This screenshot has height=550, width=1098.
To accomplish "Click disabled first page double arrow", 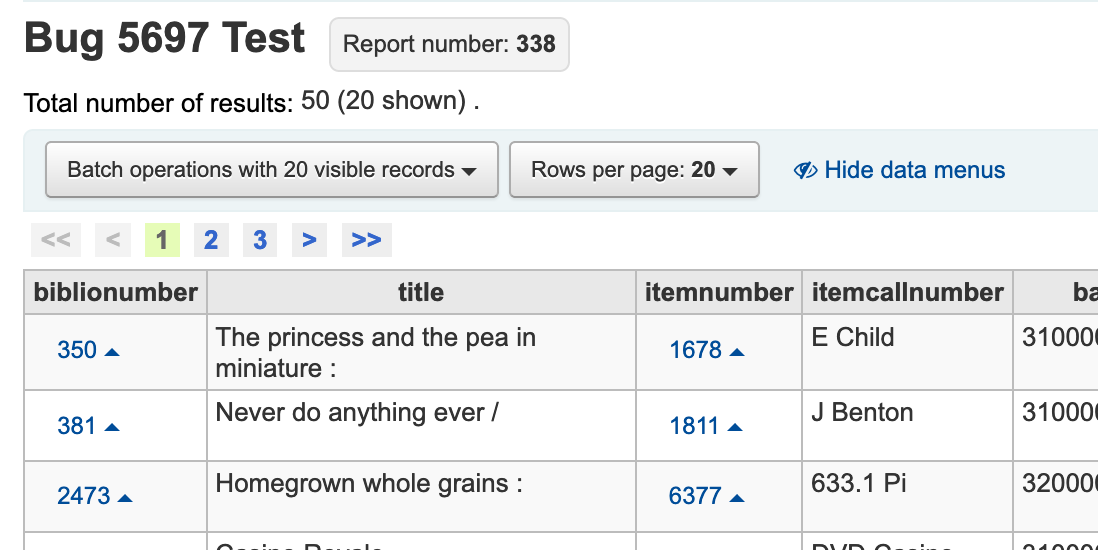I will pyautogui.click(x=56, y=240).
